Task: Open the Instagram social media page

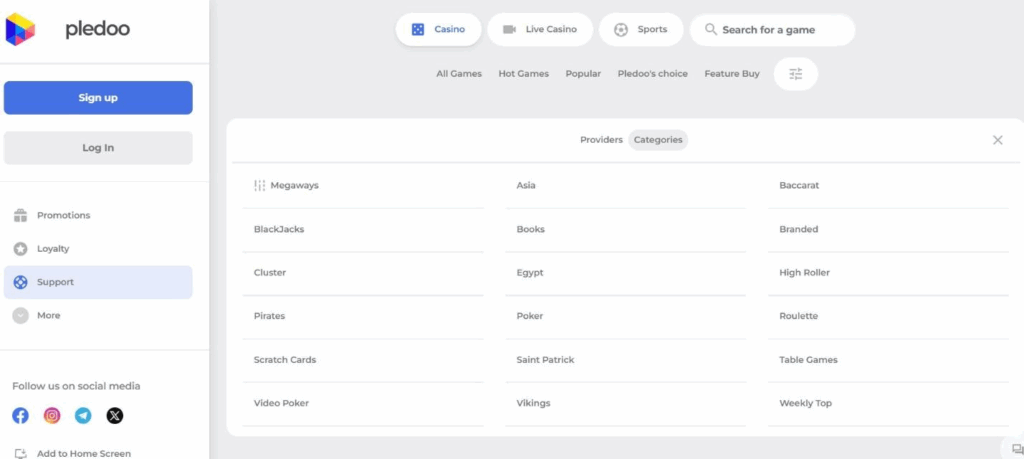Action: point(52,415)
